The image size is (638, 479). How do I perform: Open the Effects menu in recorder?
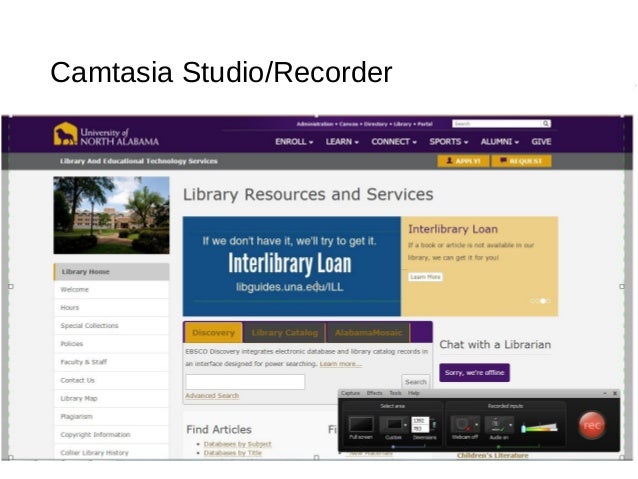374,393
